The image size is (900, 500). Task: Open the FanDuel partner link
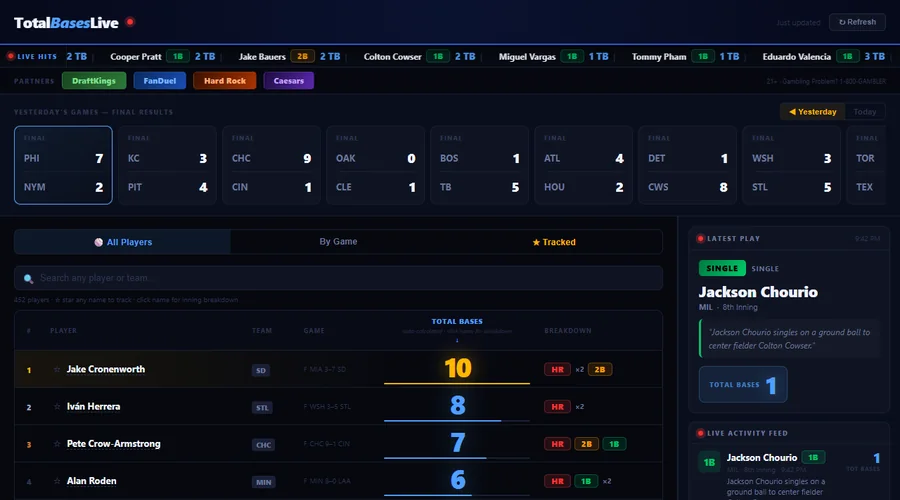(160, 81)
